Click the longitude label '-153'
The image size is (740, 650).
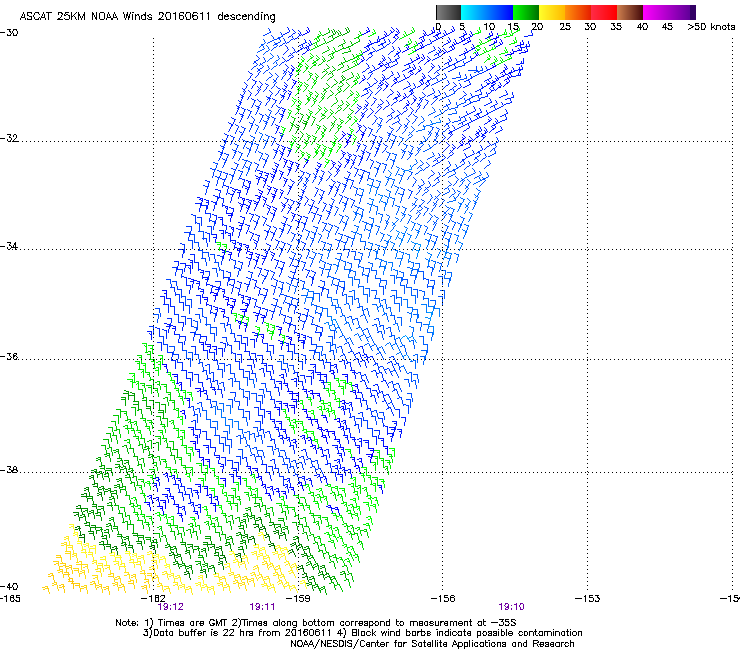(588, 599)
